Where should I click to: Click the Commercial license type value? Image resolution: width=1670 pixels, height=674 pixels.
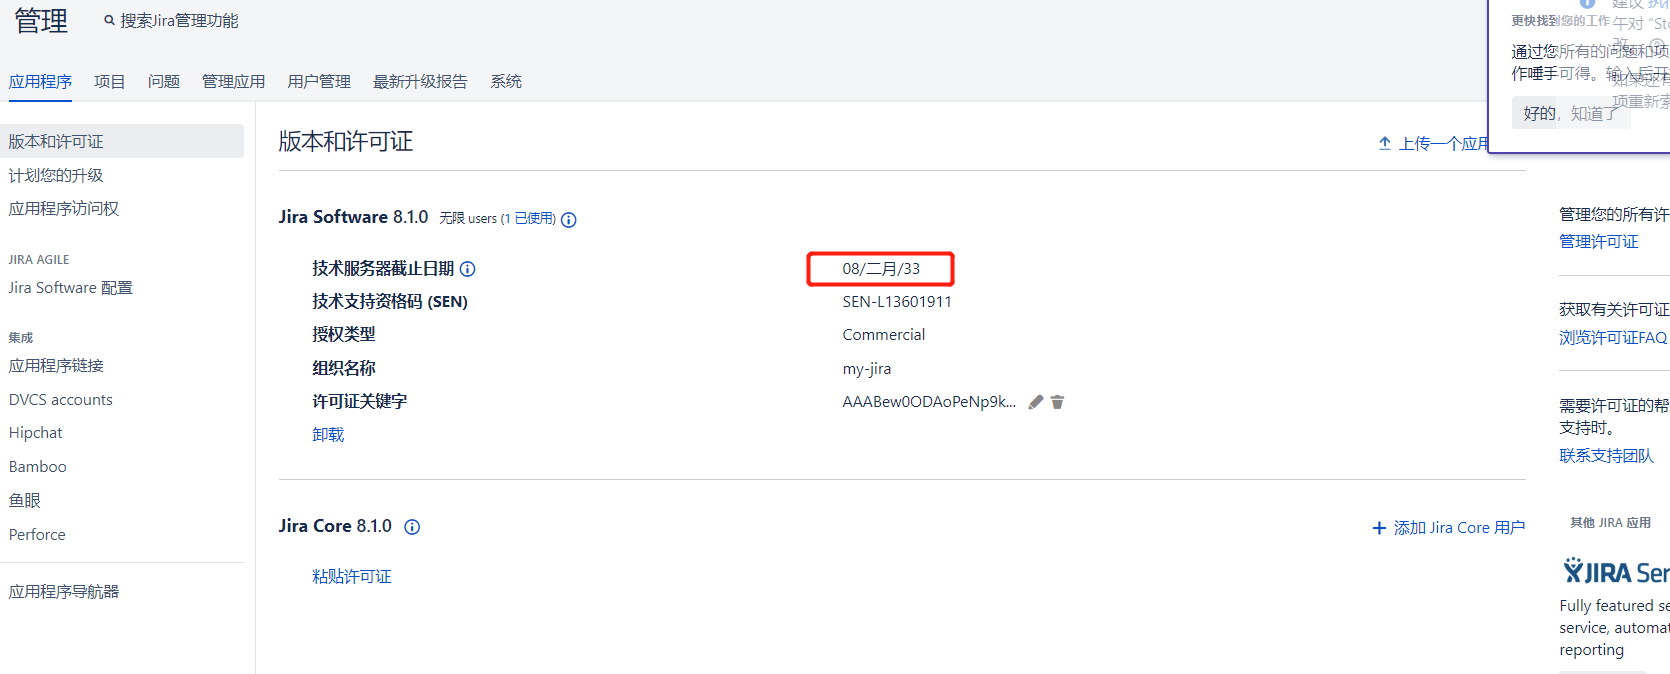click(884, 335)
